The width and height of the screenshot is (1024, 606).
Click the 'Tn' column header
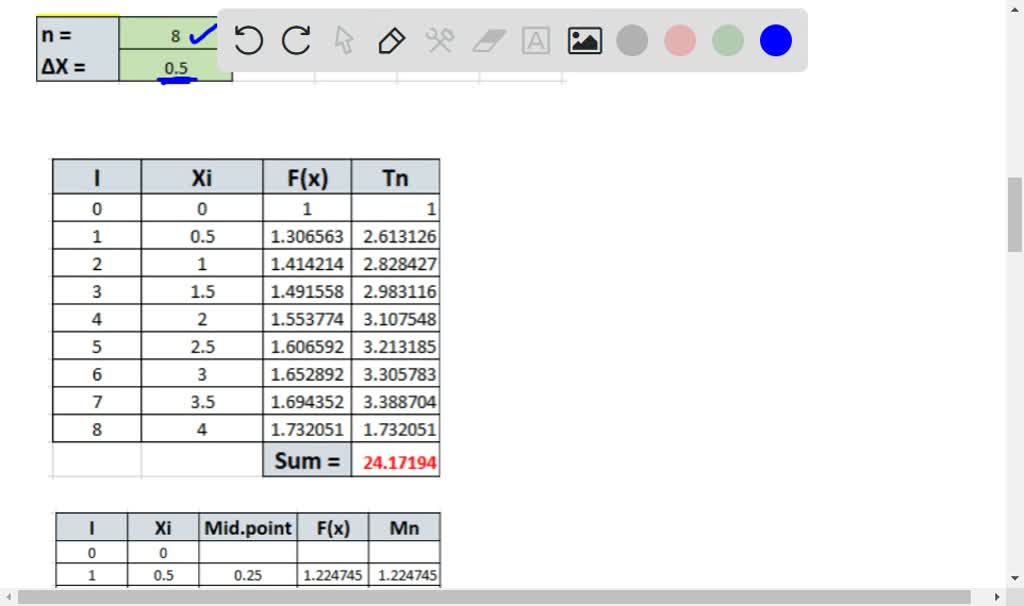tap(395, 177)
